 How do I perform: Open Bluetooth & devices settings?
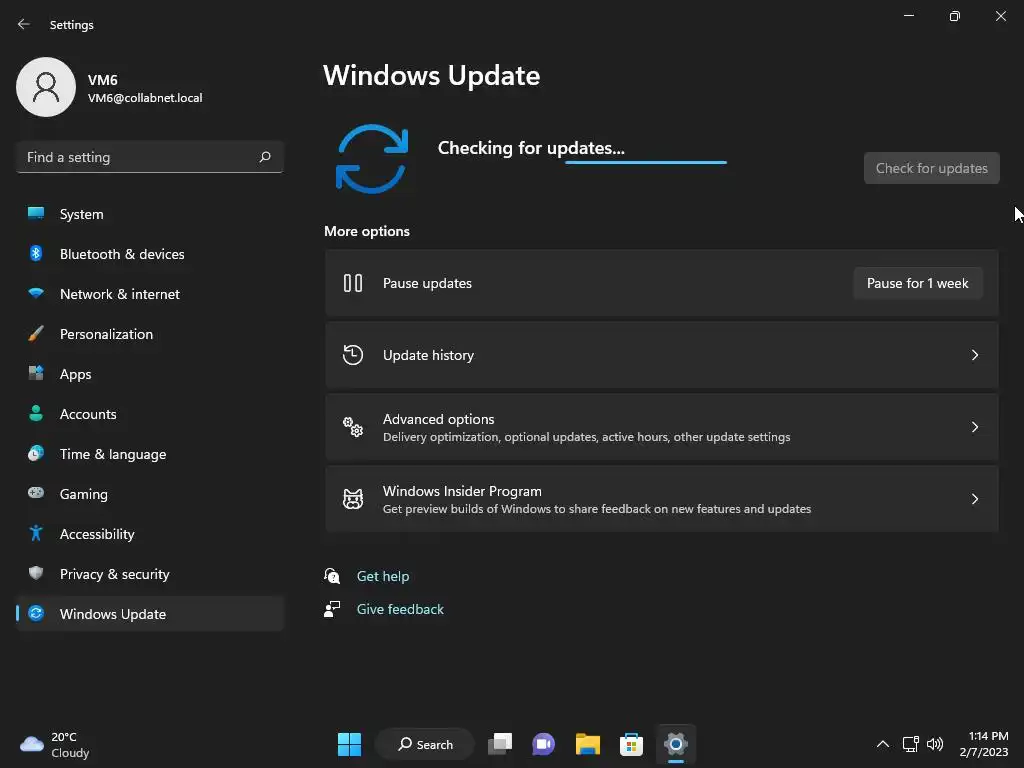coord(122,254)
